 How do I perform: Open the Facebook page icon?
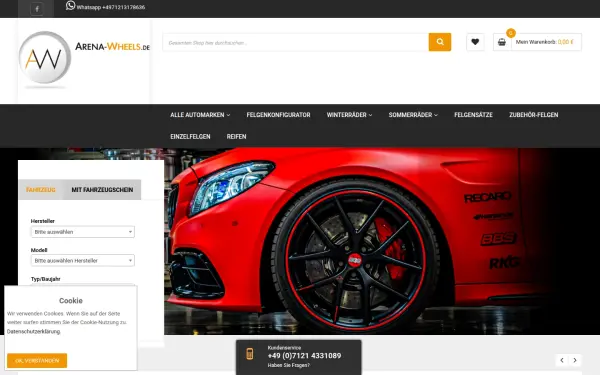coord(37,9)
